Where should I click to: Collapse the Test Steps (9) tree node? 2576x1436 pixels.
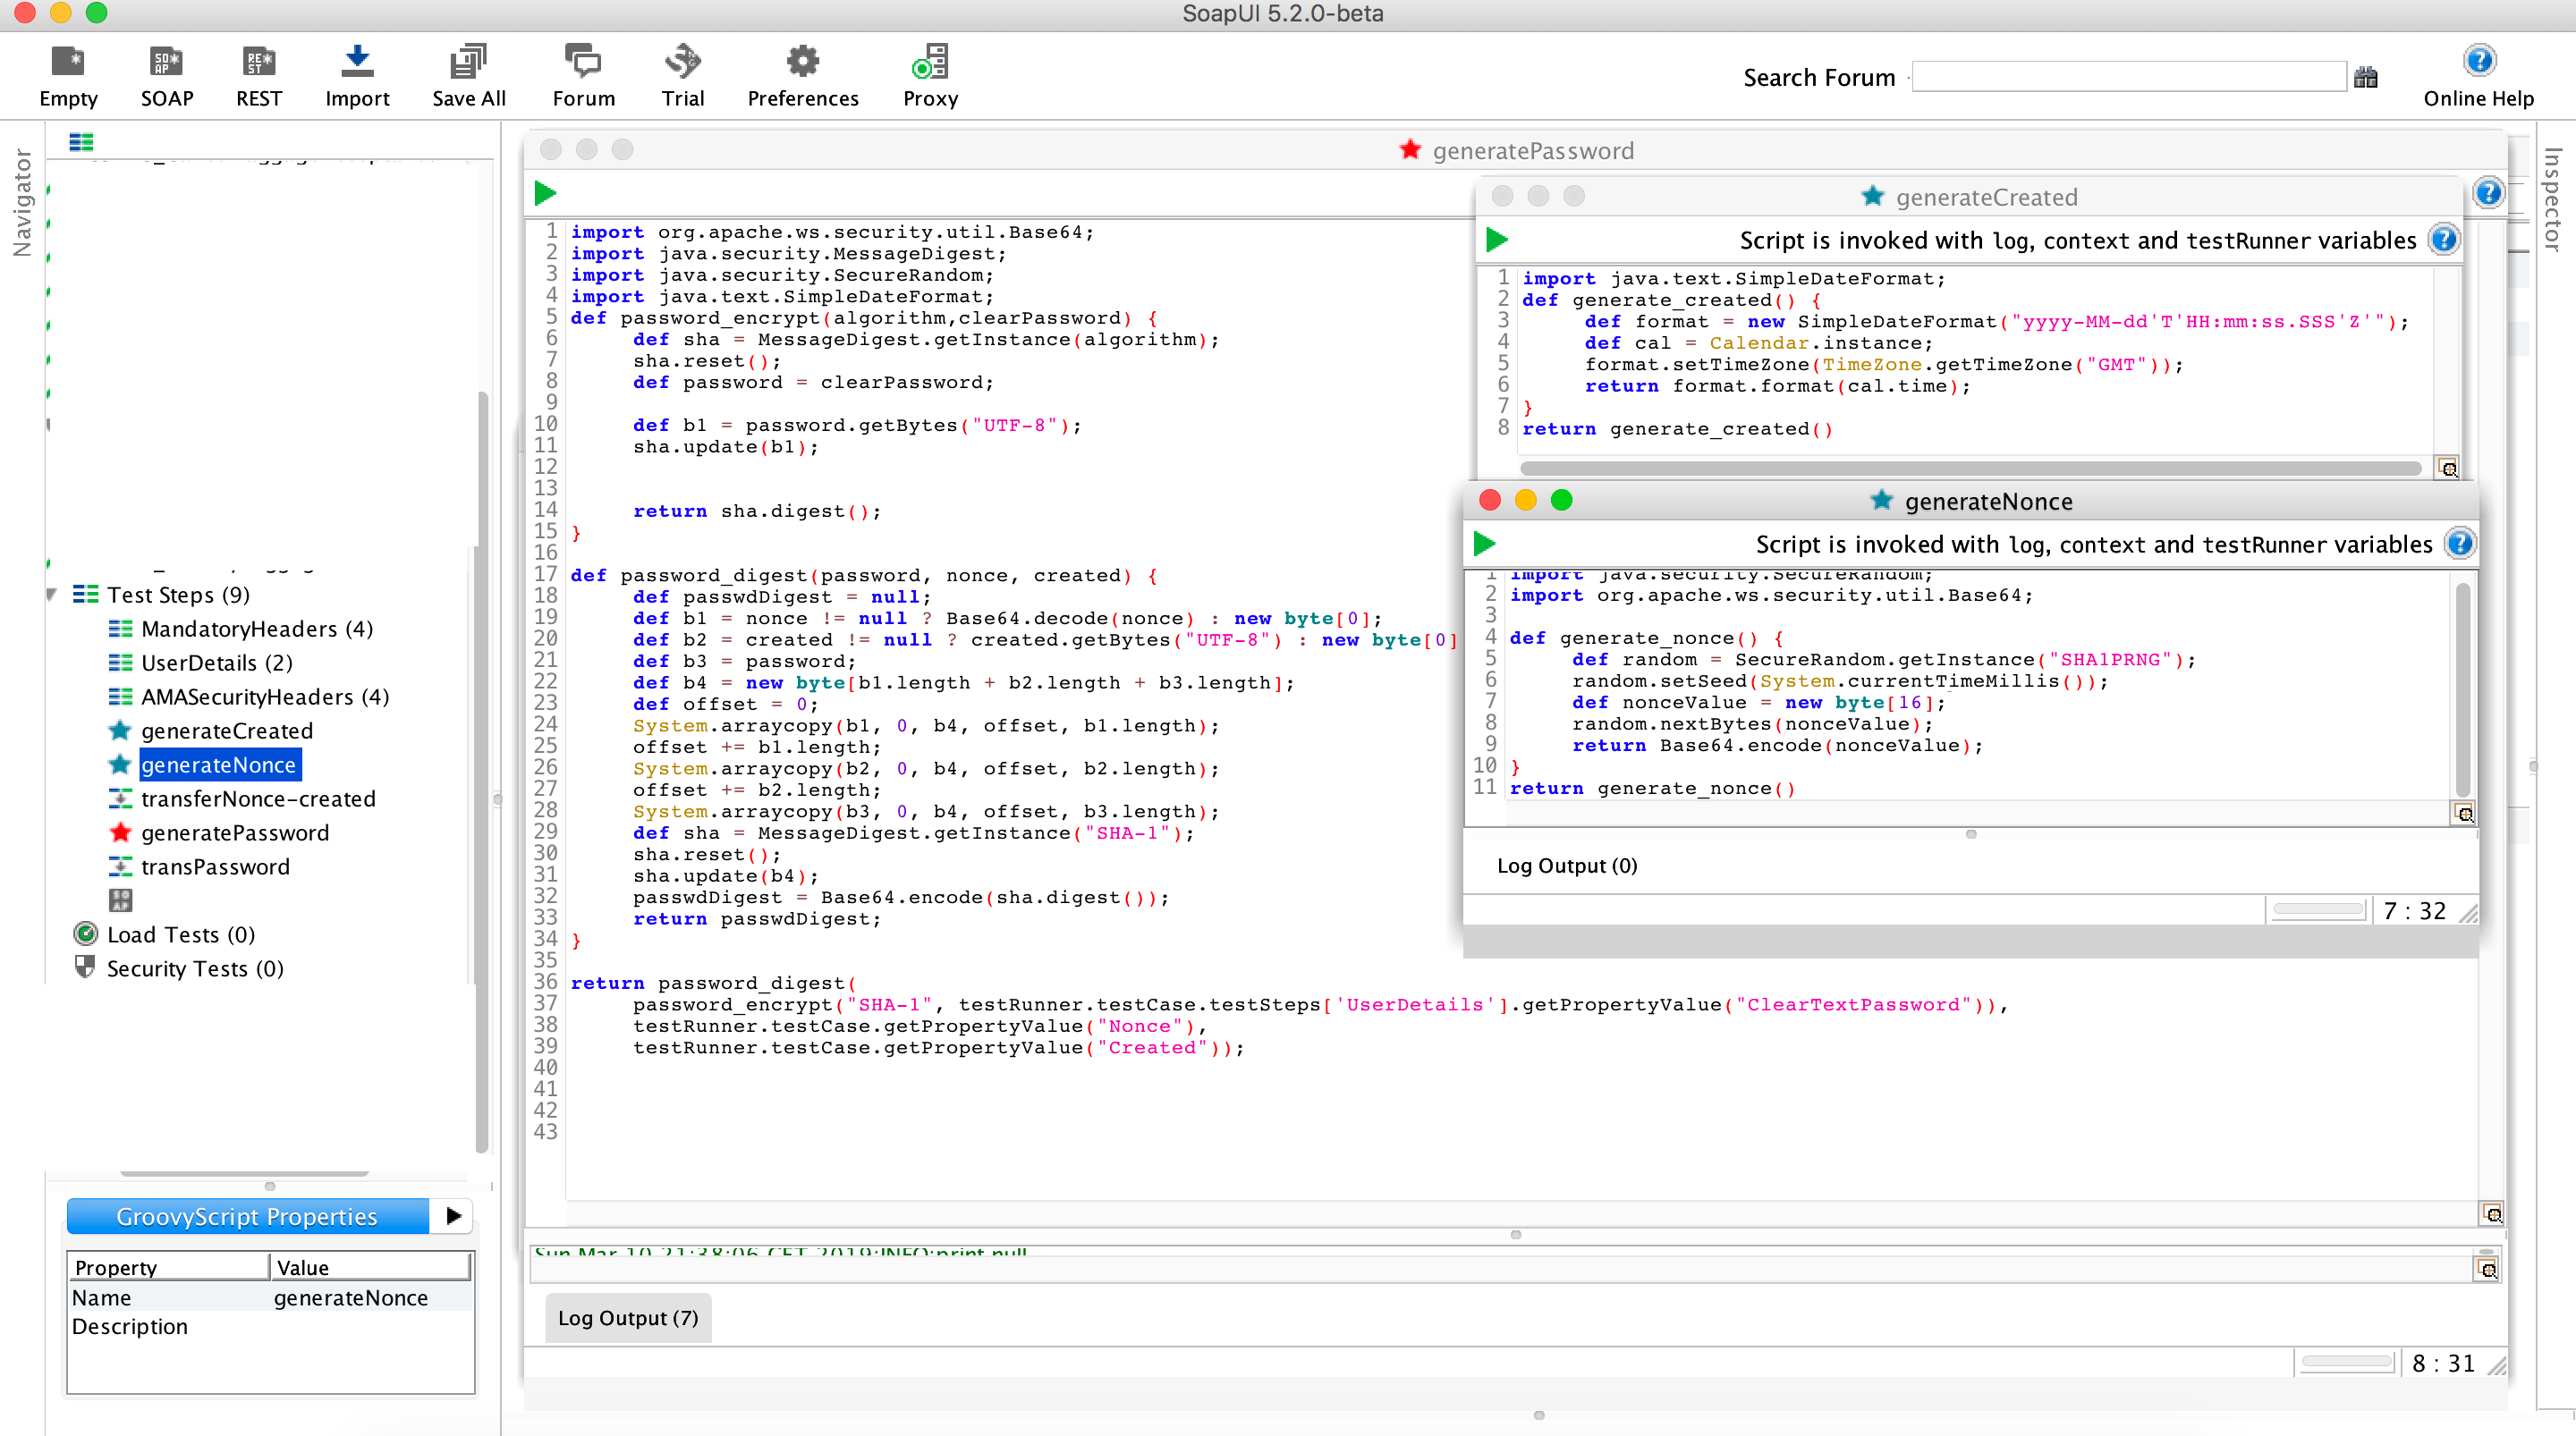pyautogui.click(x=51, y=594)
